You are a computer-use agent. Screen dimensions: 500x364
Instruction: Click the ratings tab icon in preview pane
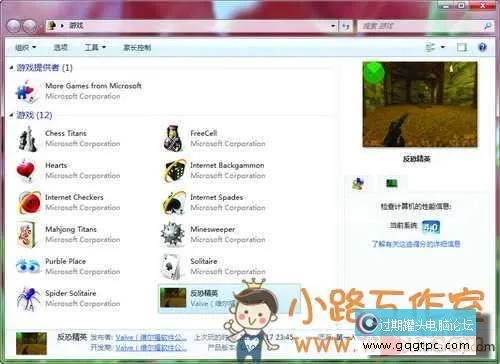(x=358, y=183)
